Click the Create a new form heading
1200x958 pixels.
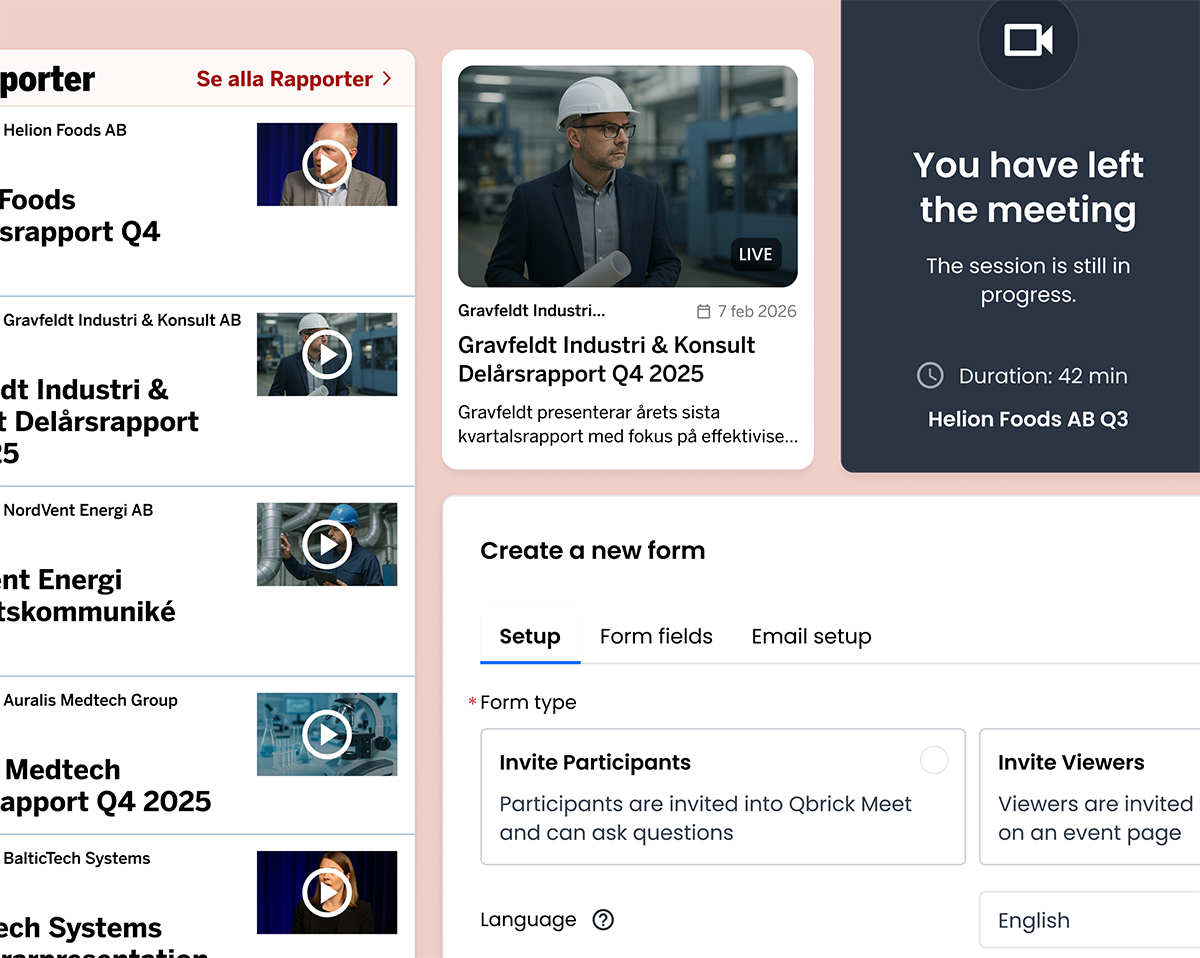(592, 550)
